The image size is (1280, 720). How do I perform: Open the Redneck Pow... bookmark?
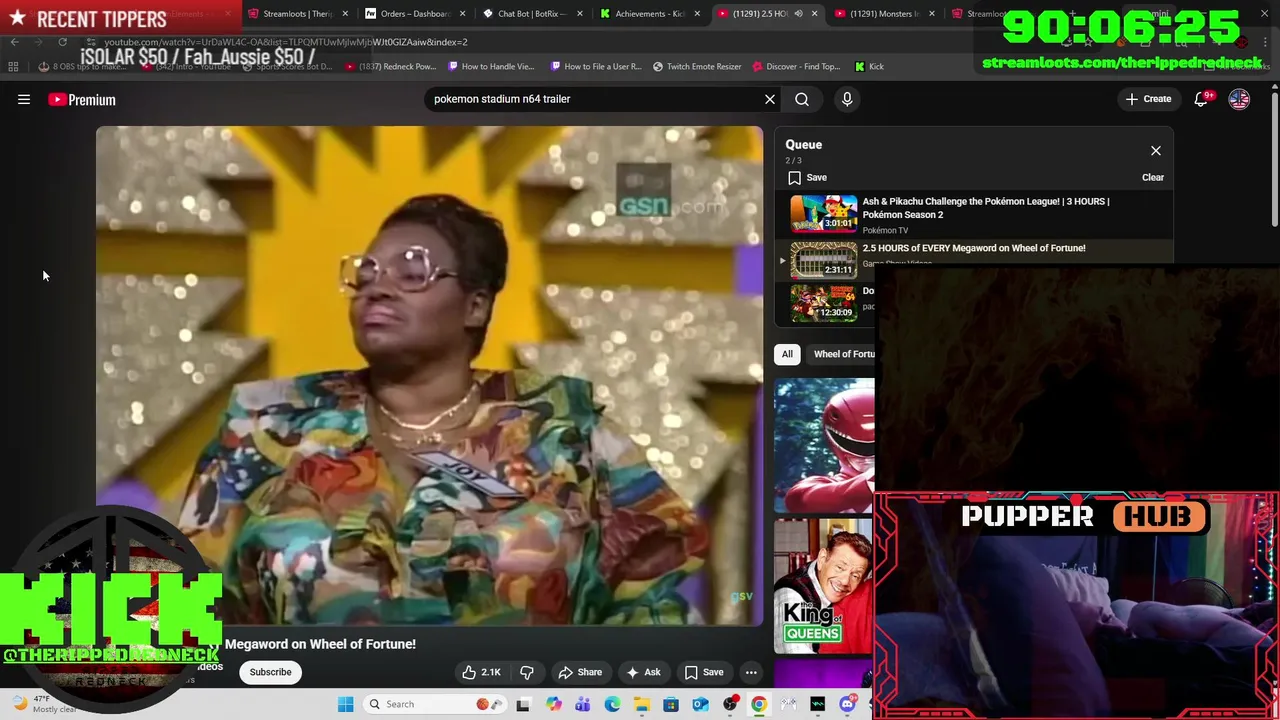coord(391,67)
